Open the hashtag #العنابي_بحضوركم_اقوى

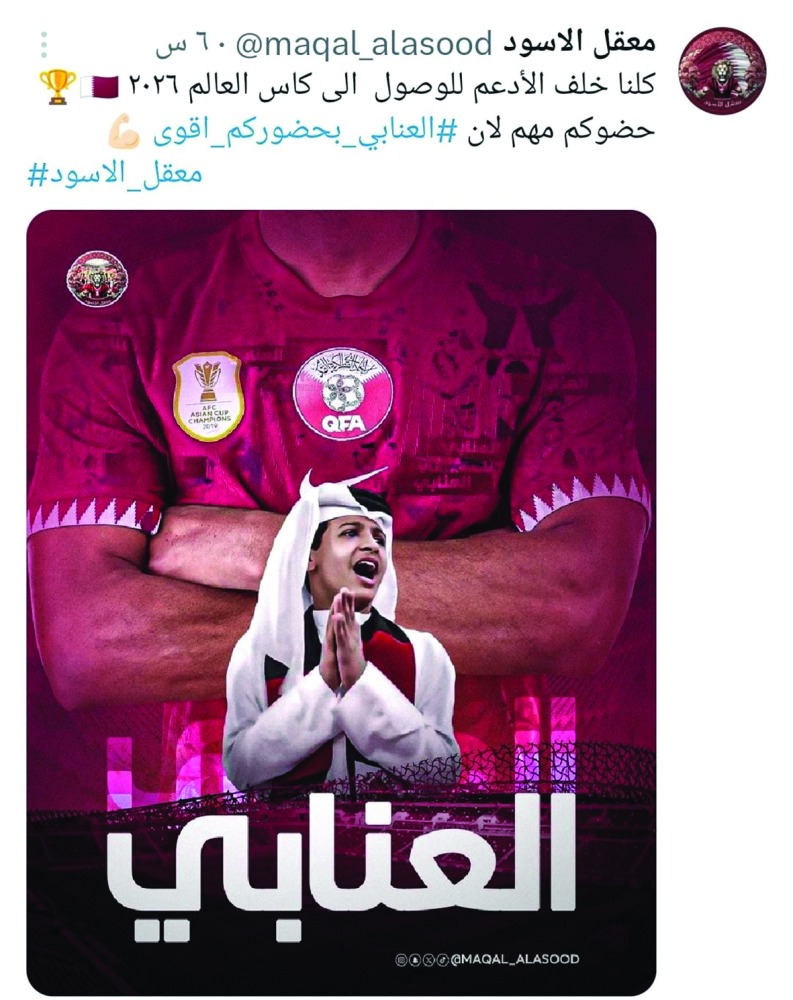pos(305,133)
